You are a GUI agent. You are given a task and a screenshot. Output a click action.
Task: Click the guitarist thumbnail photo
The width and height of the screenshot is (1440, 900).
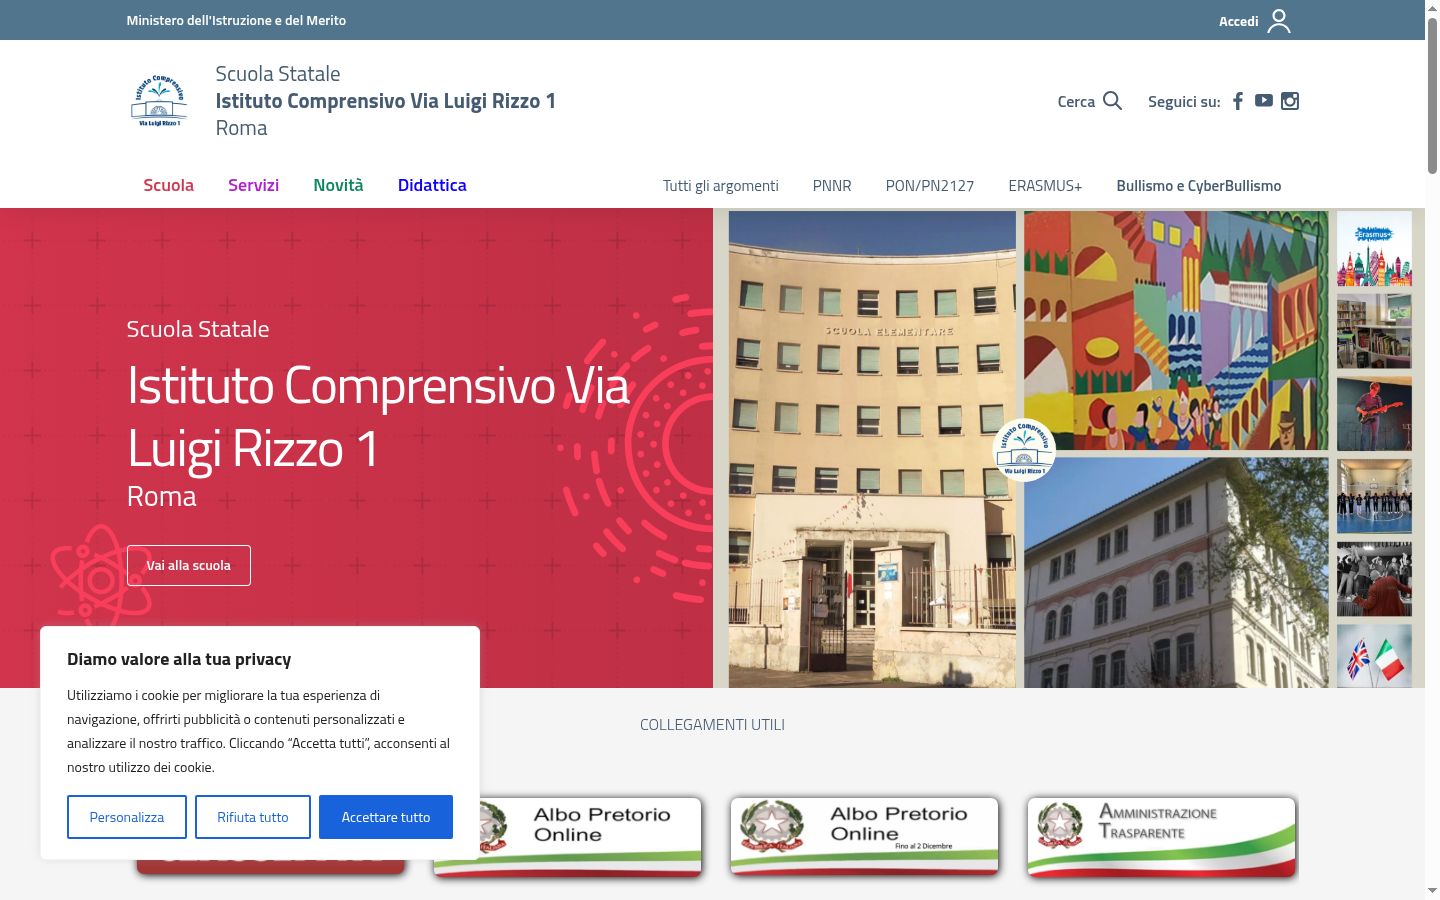pos(1374,414)
